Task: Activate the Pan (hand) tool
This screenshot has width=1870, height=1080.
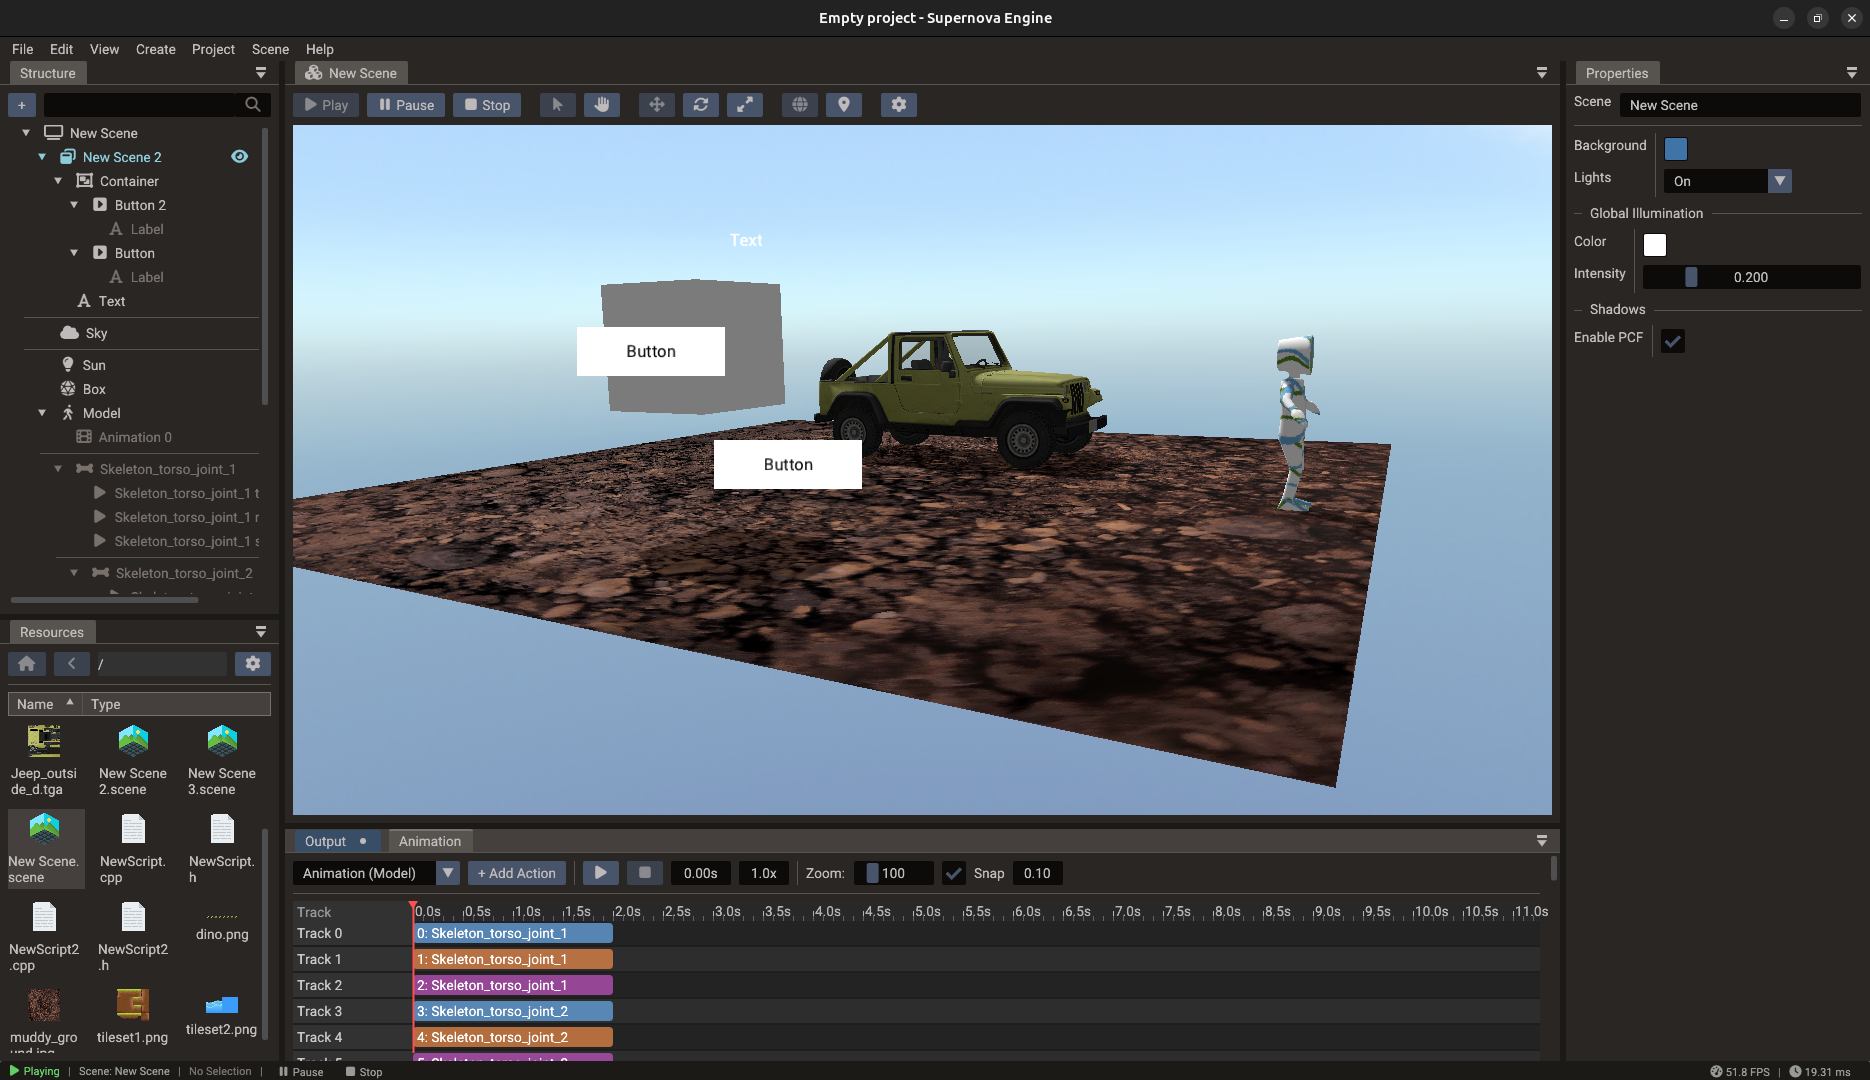Action: [602, 104]
